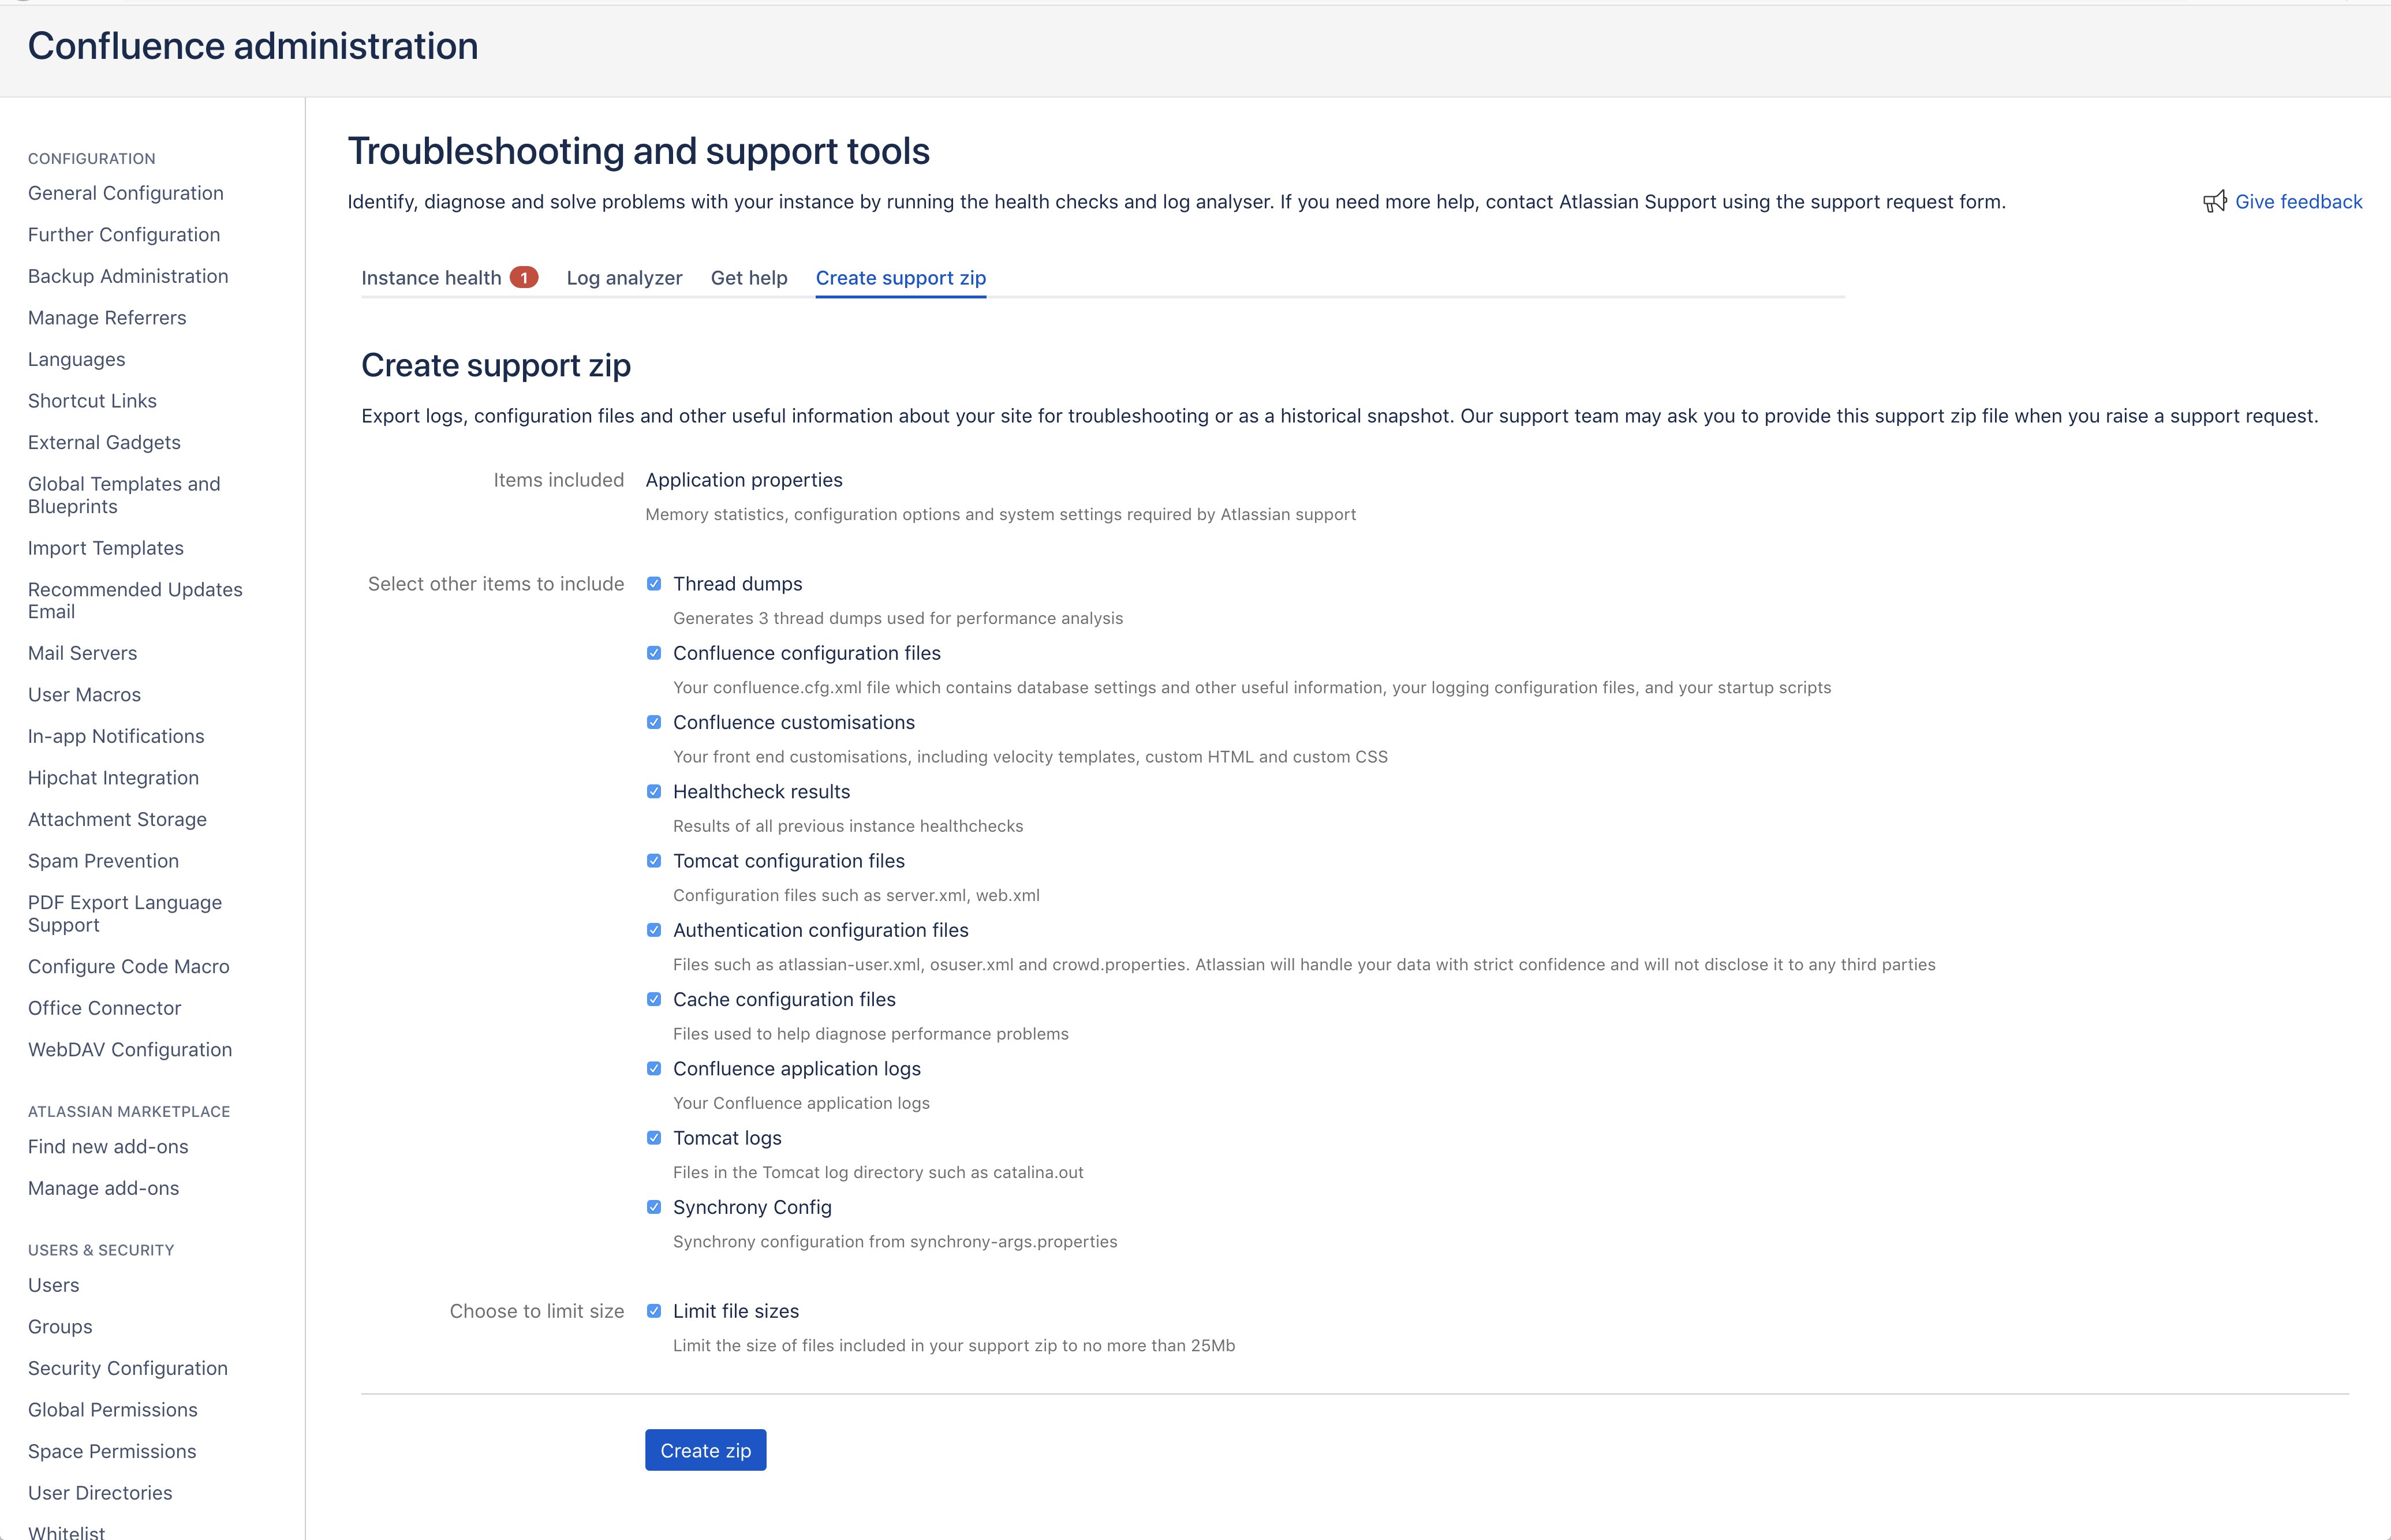2391x1540 pixels.
Task: Toggle the Cache configuration files checkbox
Action: [654, 999]
